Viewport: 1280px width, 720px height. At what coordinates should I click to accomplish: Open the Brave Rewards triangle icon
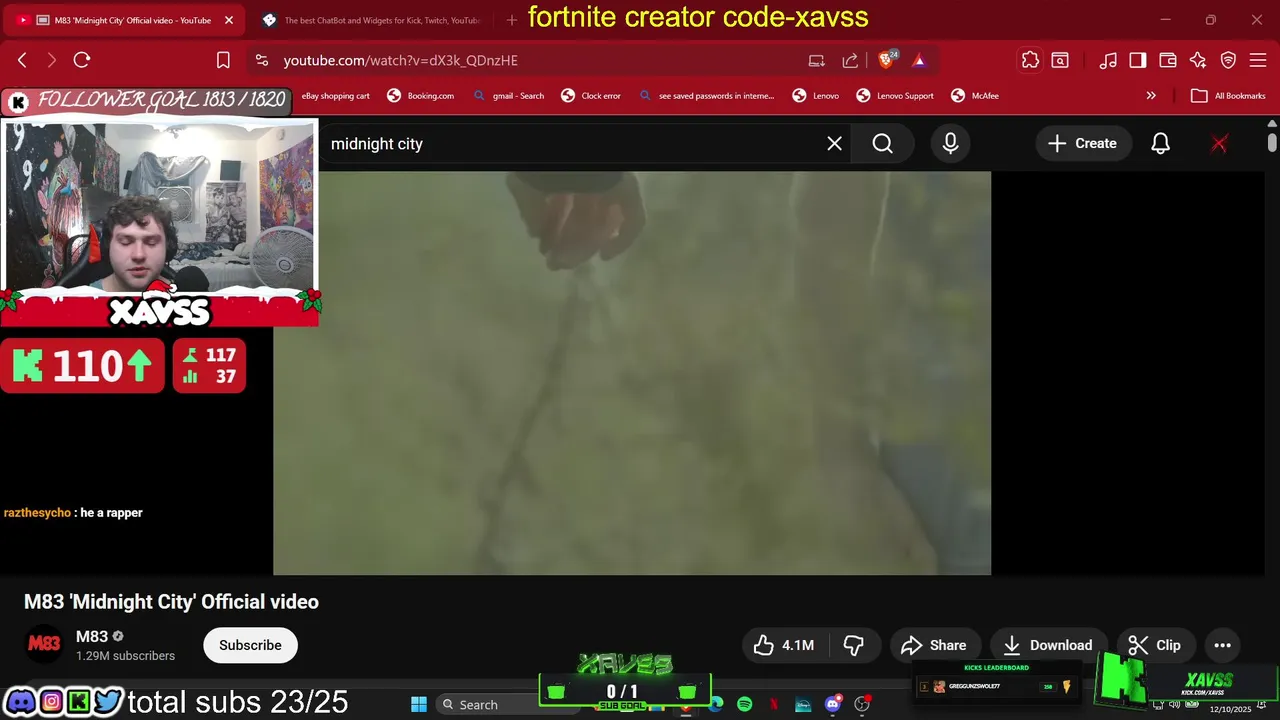919,60
